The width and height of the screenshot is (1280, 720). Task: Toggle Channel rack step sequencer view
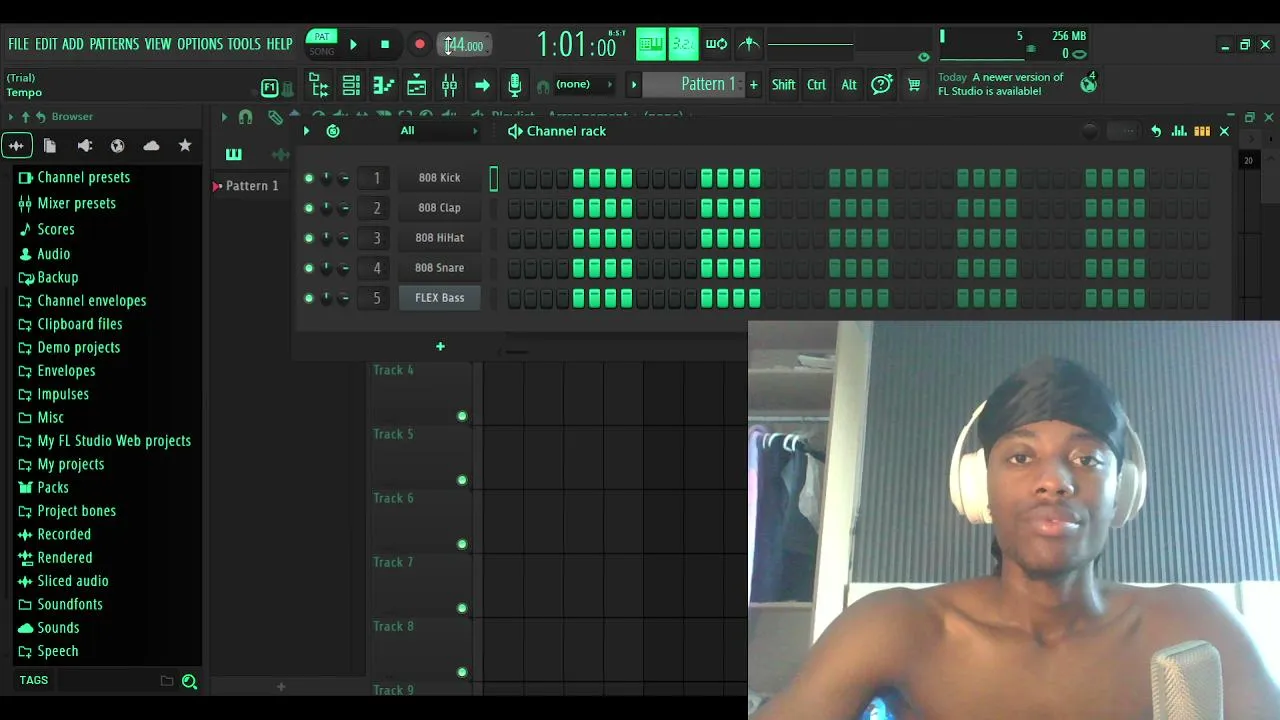pos(1202,131)
